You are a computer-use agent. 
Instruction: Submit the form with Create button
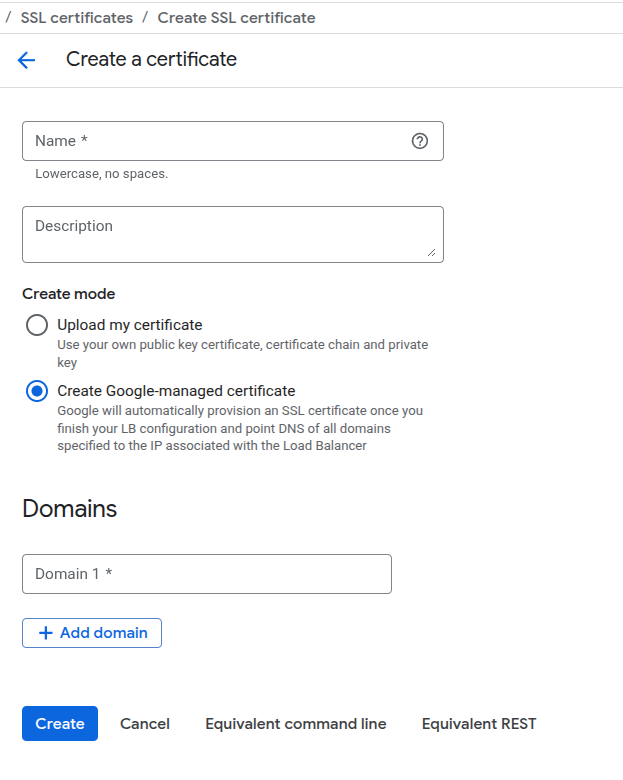(60, 723)
